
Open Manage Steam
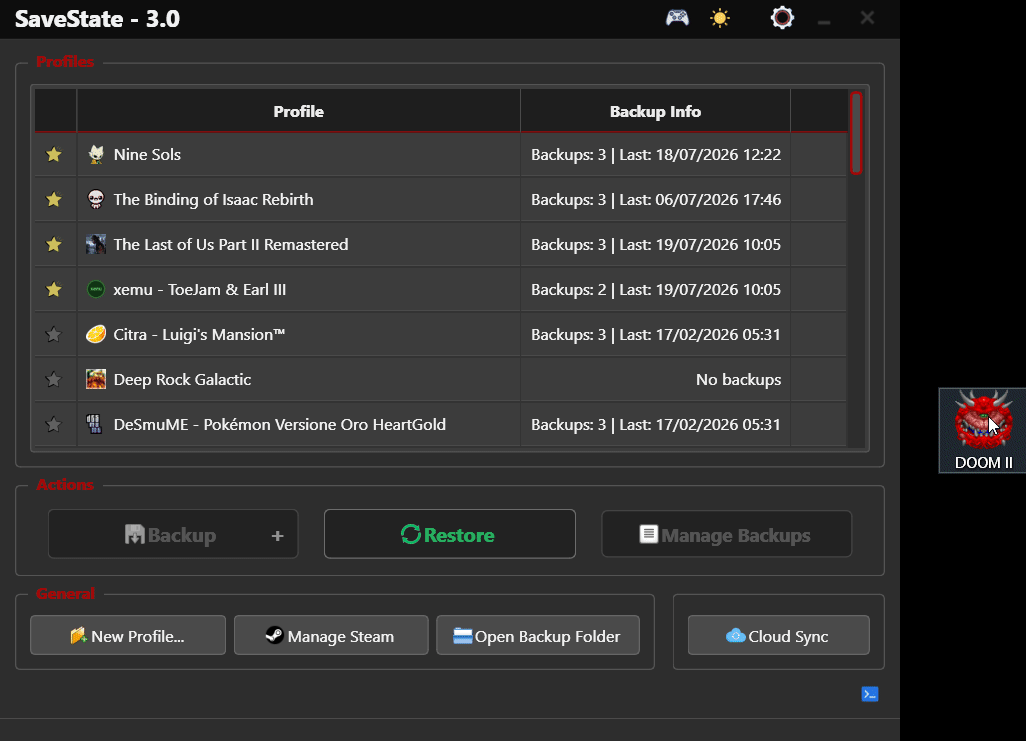pos(331,635)
